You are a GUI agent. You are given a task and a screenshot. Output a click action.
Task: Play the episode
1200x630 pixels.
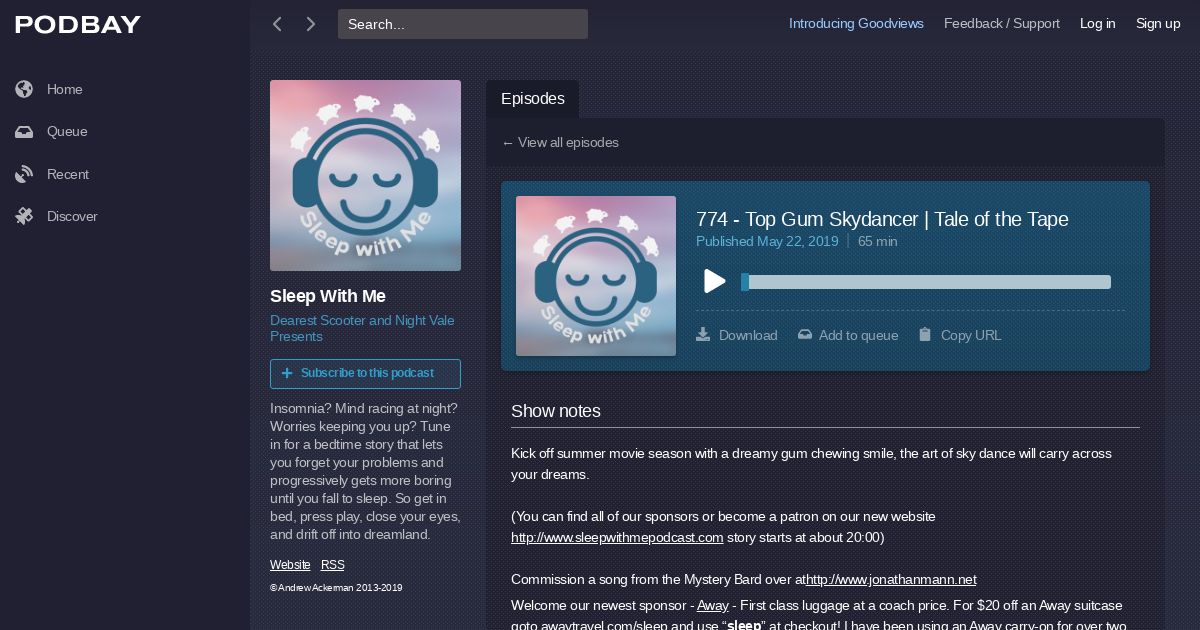point(714,282)
